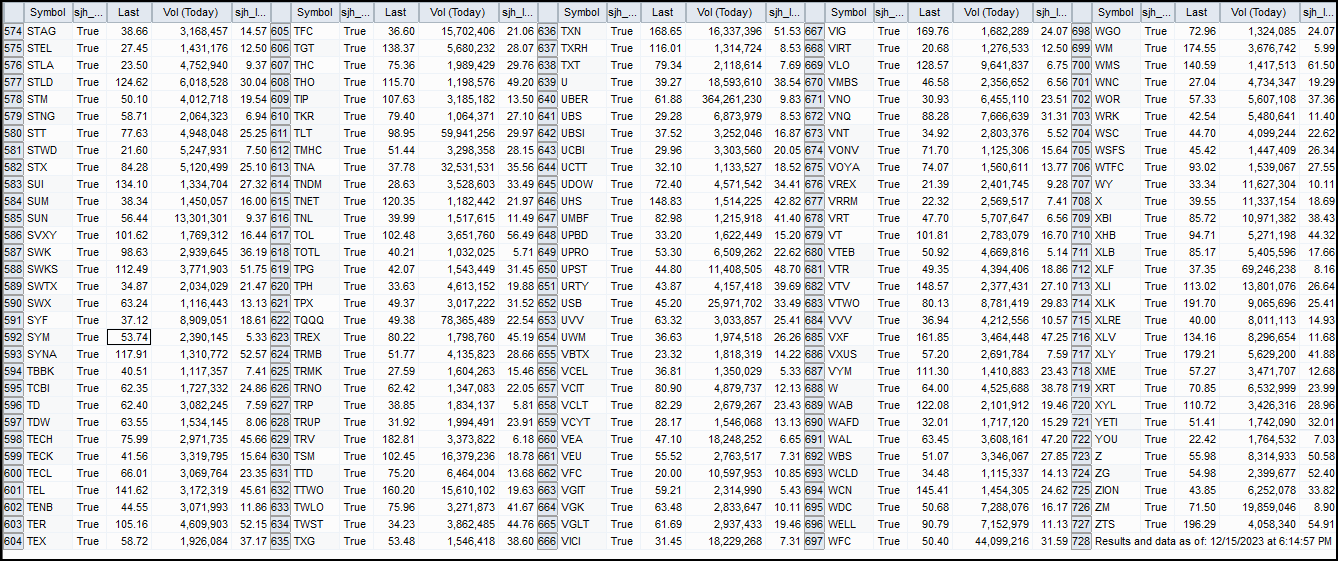The width and height of the screenshot is (1338, 561).
Task: Select the single-letter W symbol cell
Action: (849, 388)
